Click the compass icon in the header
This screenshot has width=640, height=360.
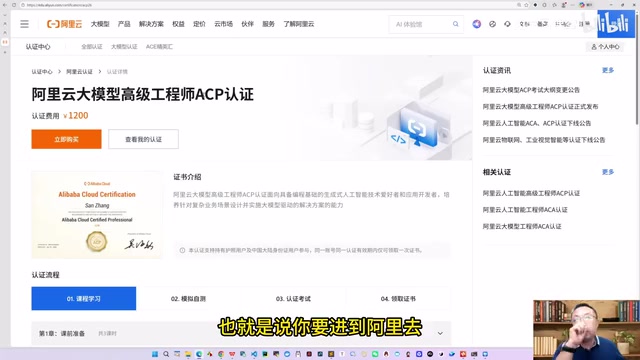492,24
